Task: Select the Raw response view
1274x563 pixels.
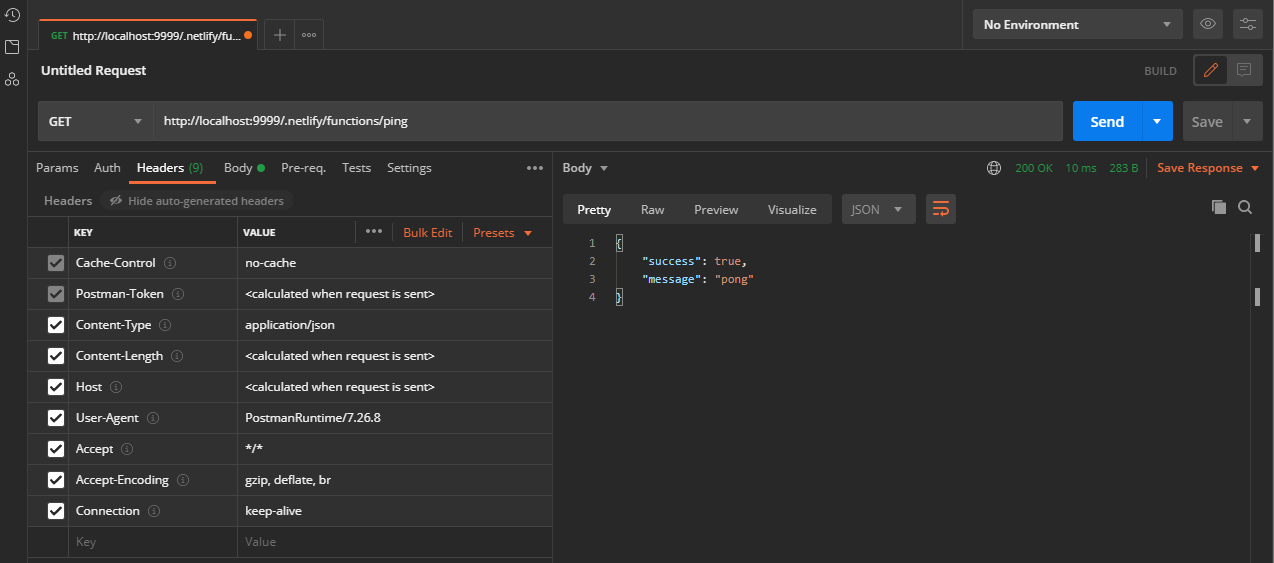Action: point(652,209)
